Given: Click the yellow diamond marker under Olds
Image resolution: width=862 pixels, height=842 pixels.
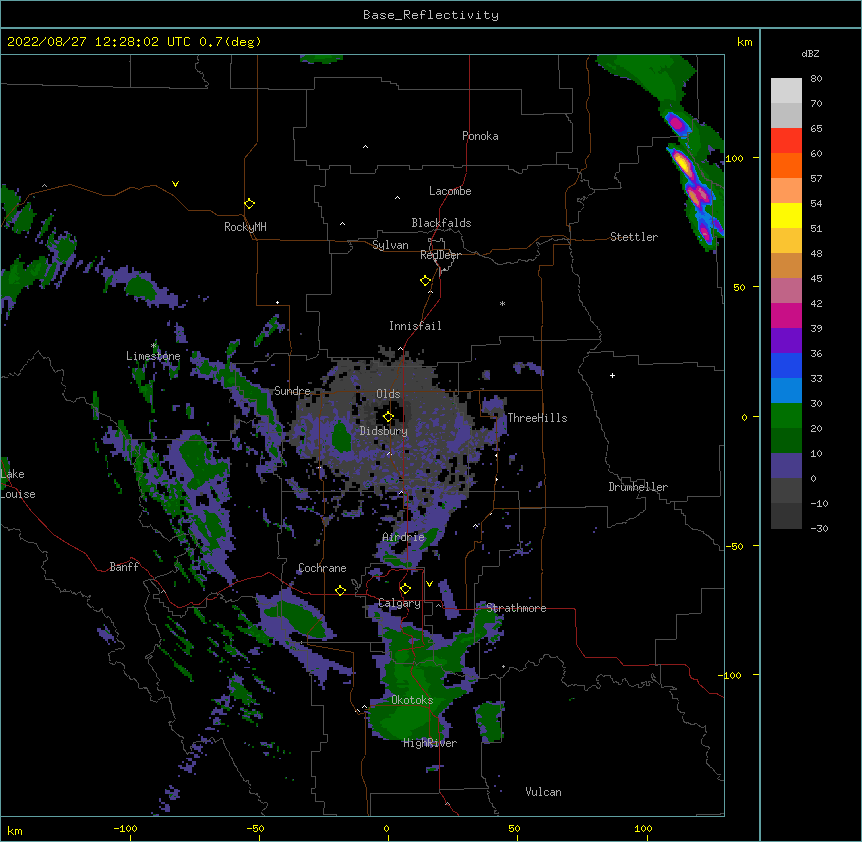Looking at the screenshot, I should pyautogui.click(x=388, y=417).
